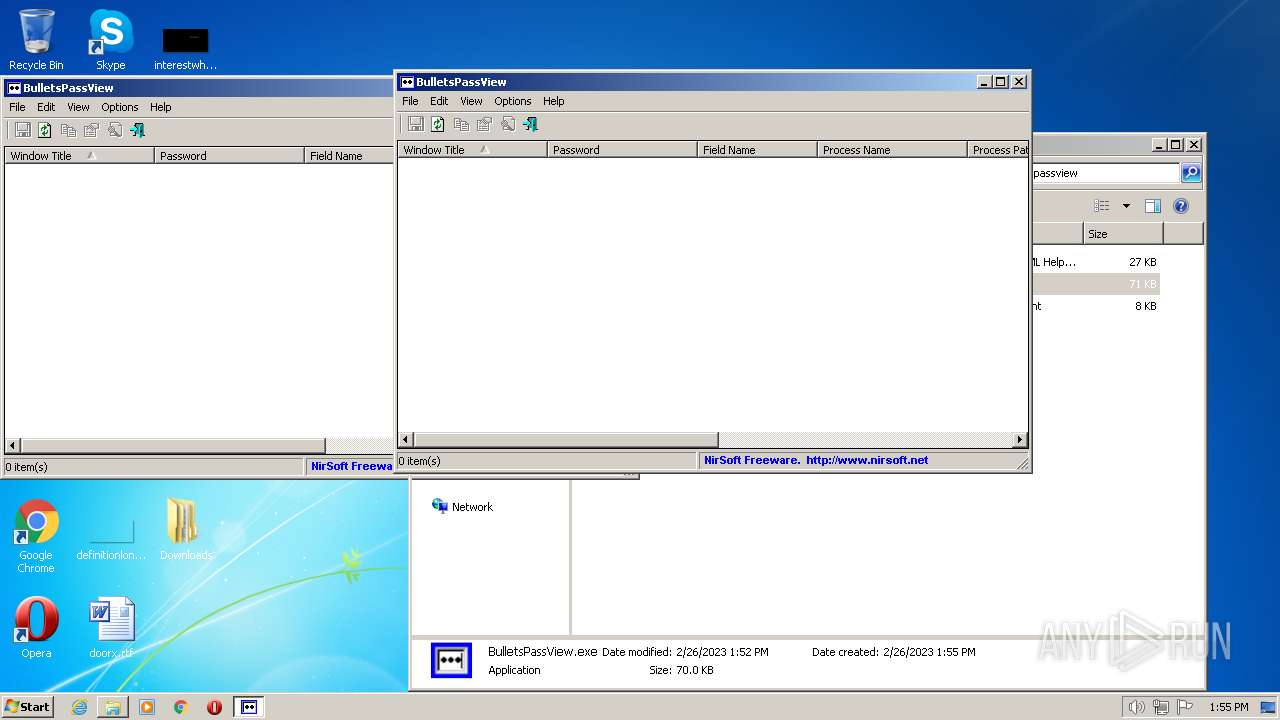Click Windows Media Player taskbar icon

pyautogui.click(x=147, y=707)
